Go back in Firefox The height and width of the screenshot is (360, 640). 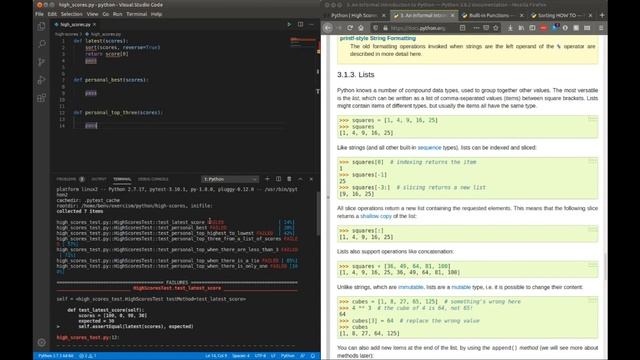(328, 28)
